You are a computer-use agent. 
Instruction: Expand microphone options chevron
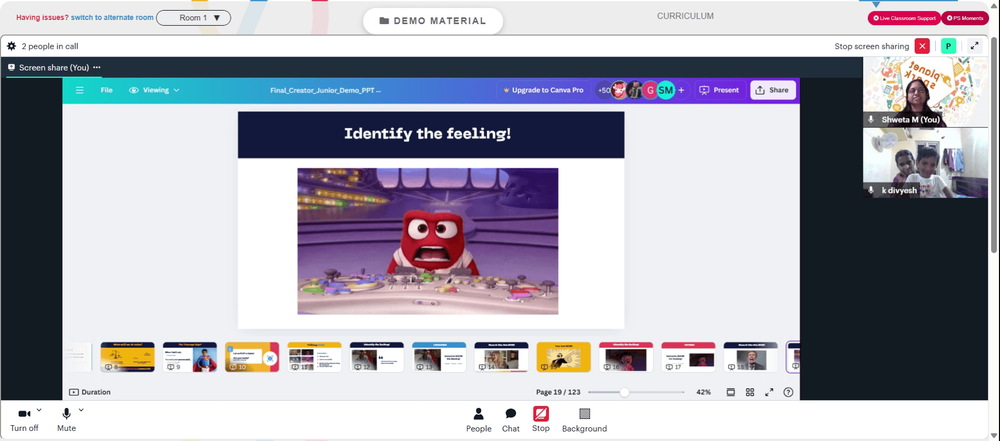(81, 410)
